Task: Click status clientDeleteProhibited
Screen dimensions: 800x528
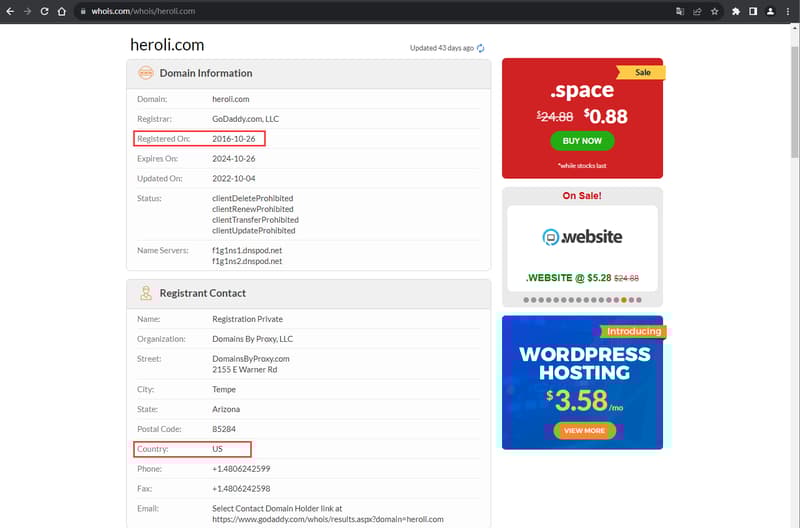Action: click(253, 198)
